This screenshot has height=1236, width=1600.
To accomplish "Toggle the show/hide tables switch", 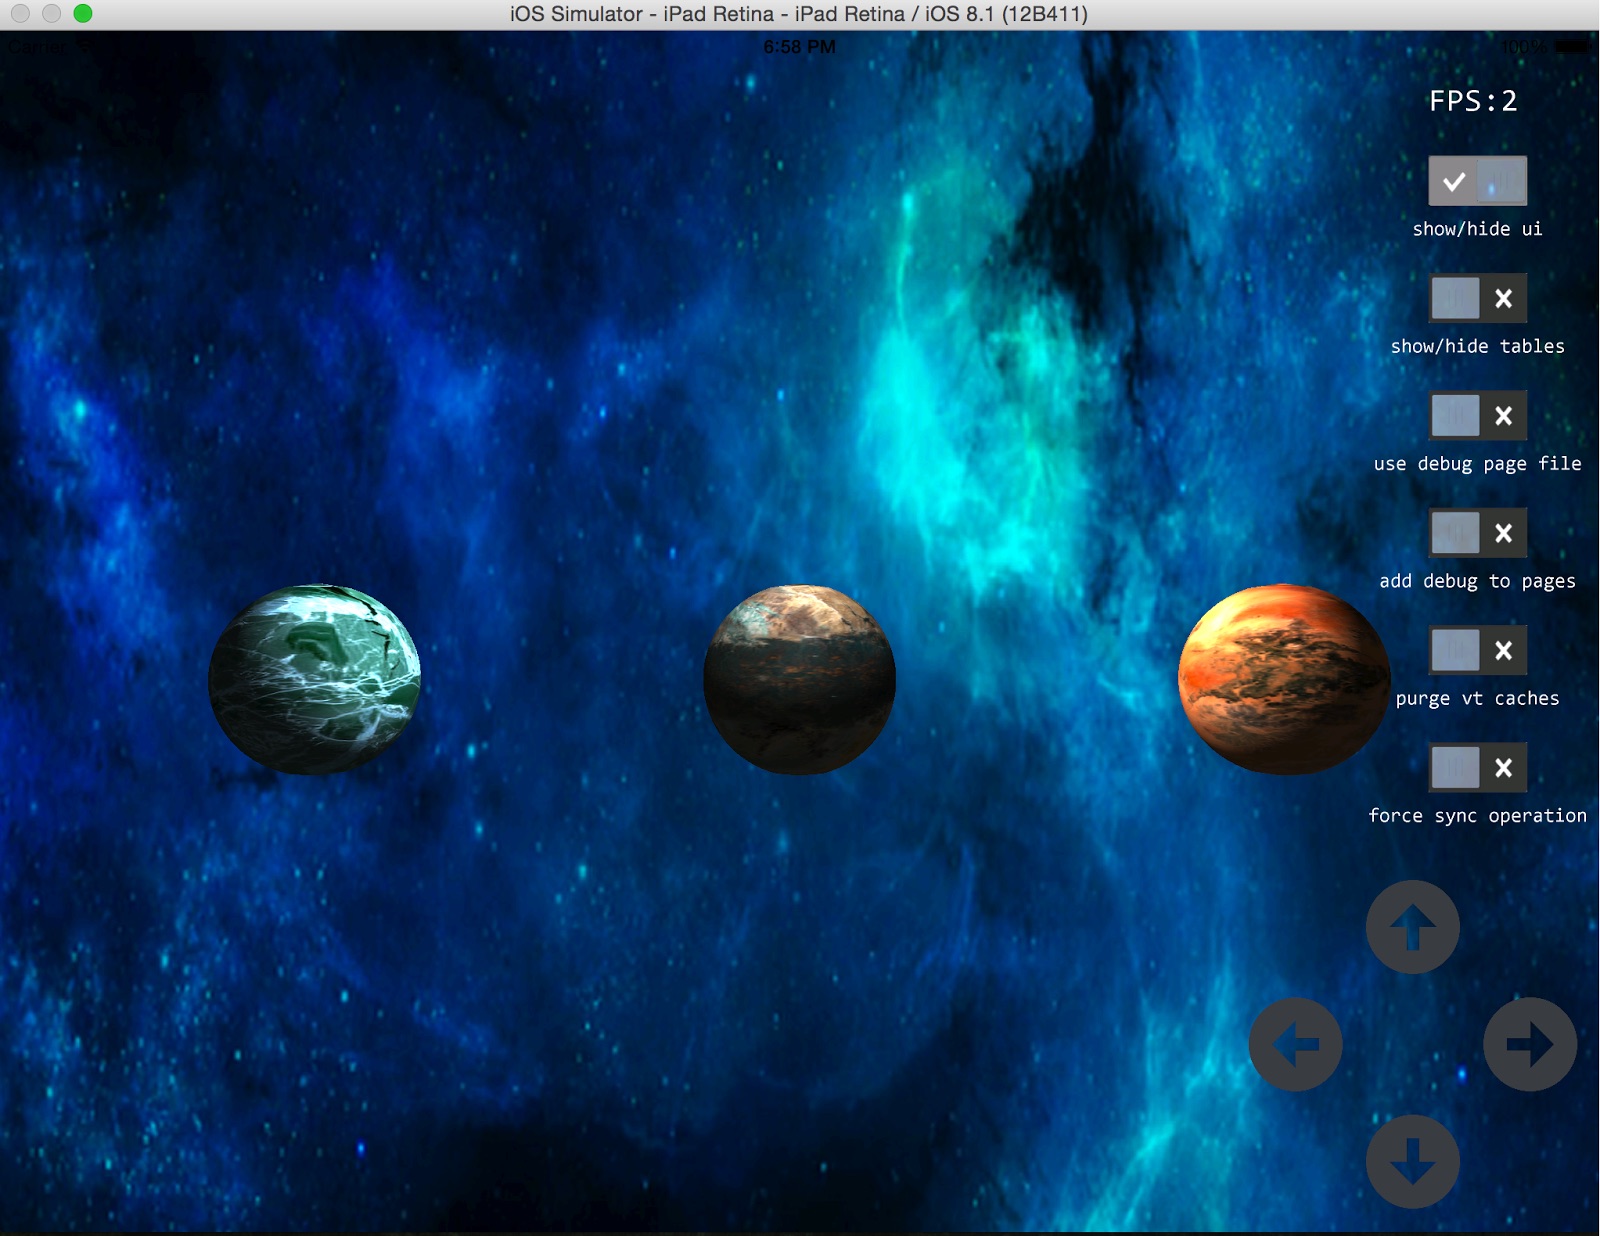I will coord(1478,298).
